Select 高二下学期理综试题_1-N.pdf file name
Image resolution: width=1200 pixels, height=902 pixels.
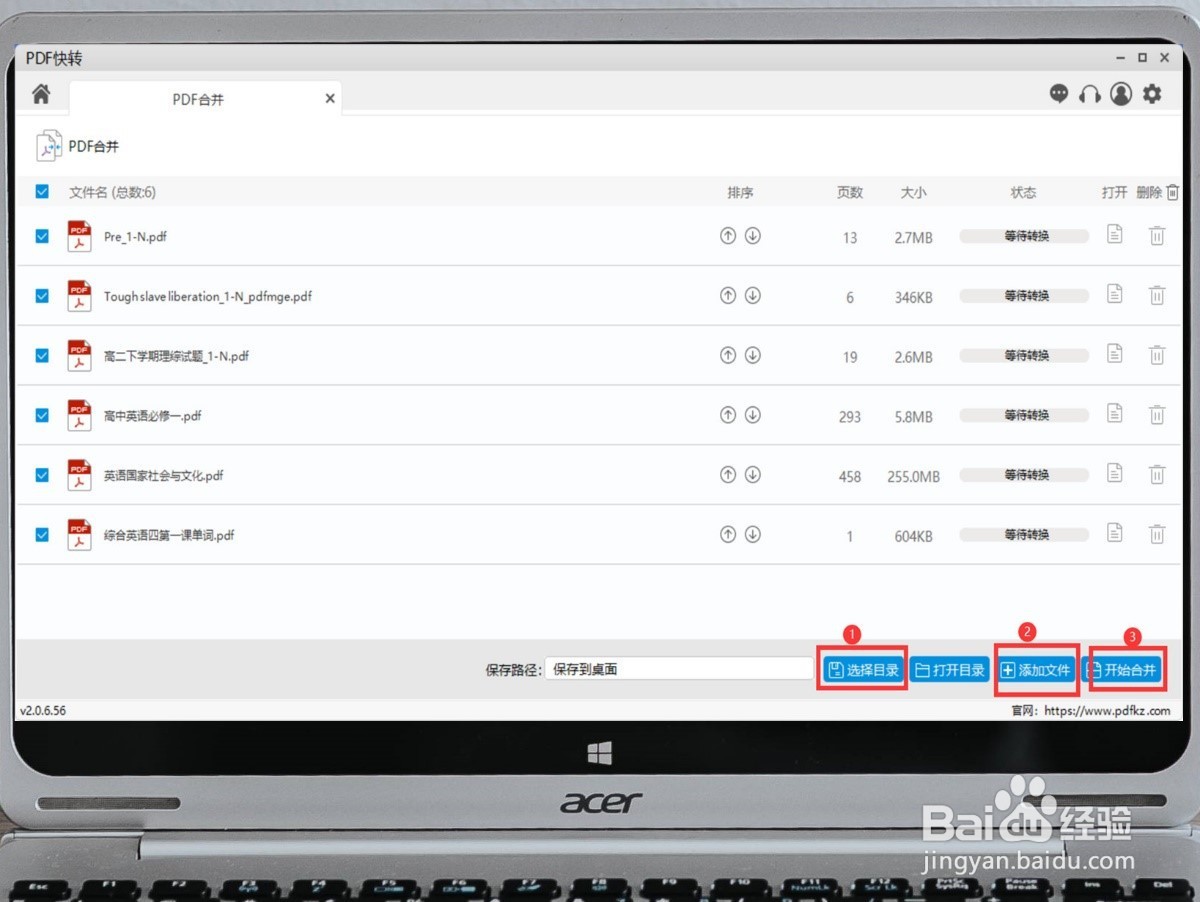coord(176,356)
